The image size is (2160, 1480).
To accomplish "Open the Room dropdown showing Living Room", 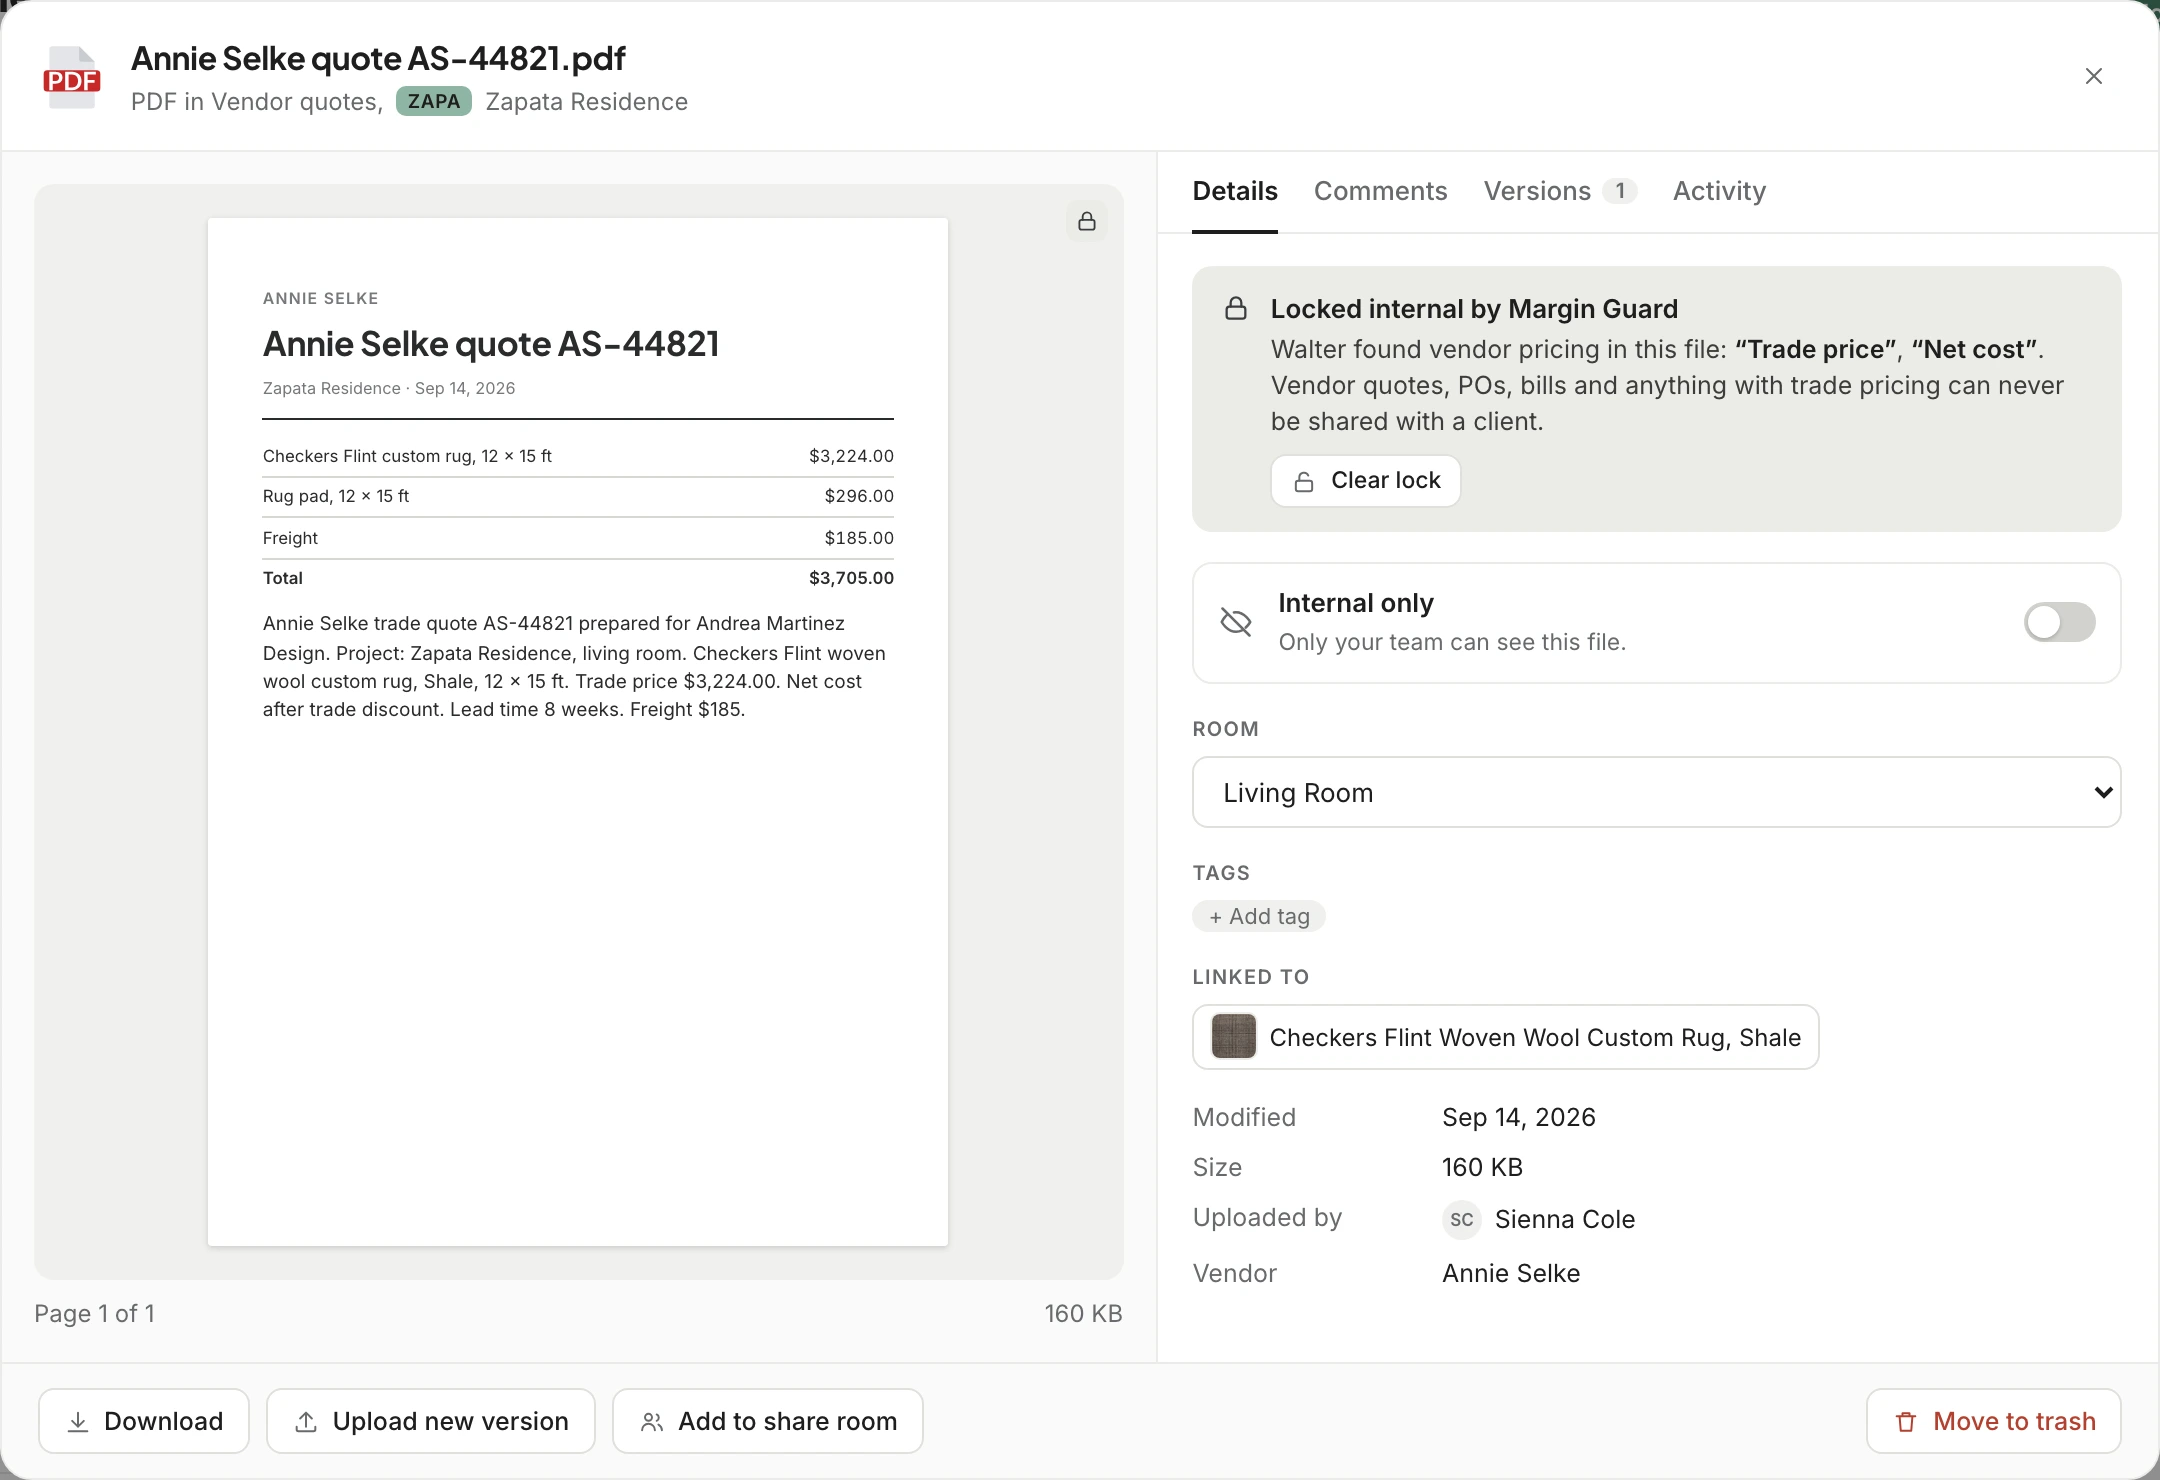I will point(1656,792).
